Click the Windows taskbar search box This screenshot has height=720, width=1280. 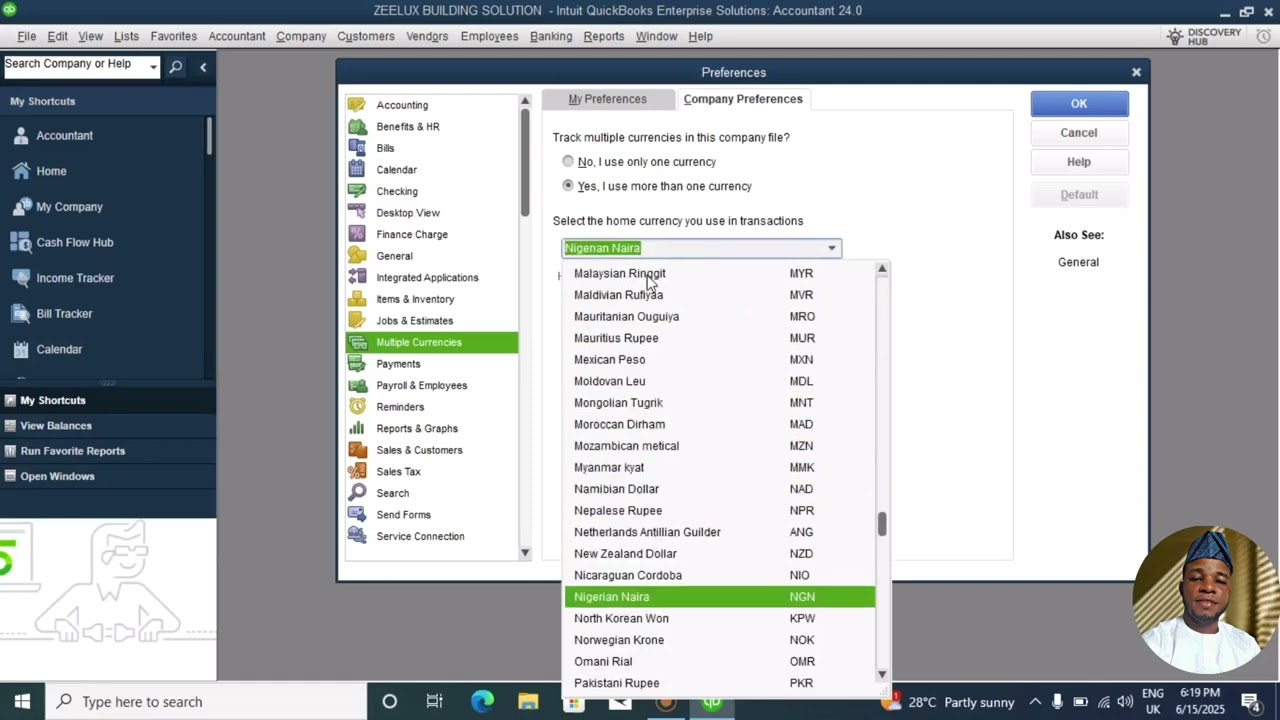[x=207, y=702]
